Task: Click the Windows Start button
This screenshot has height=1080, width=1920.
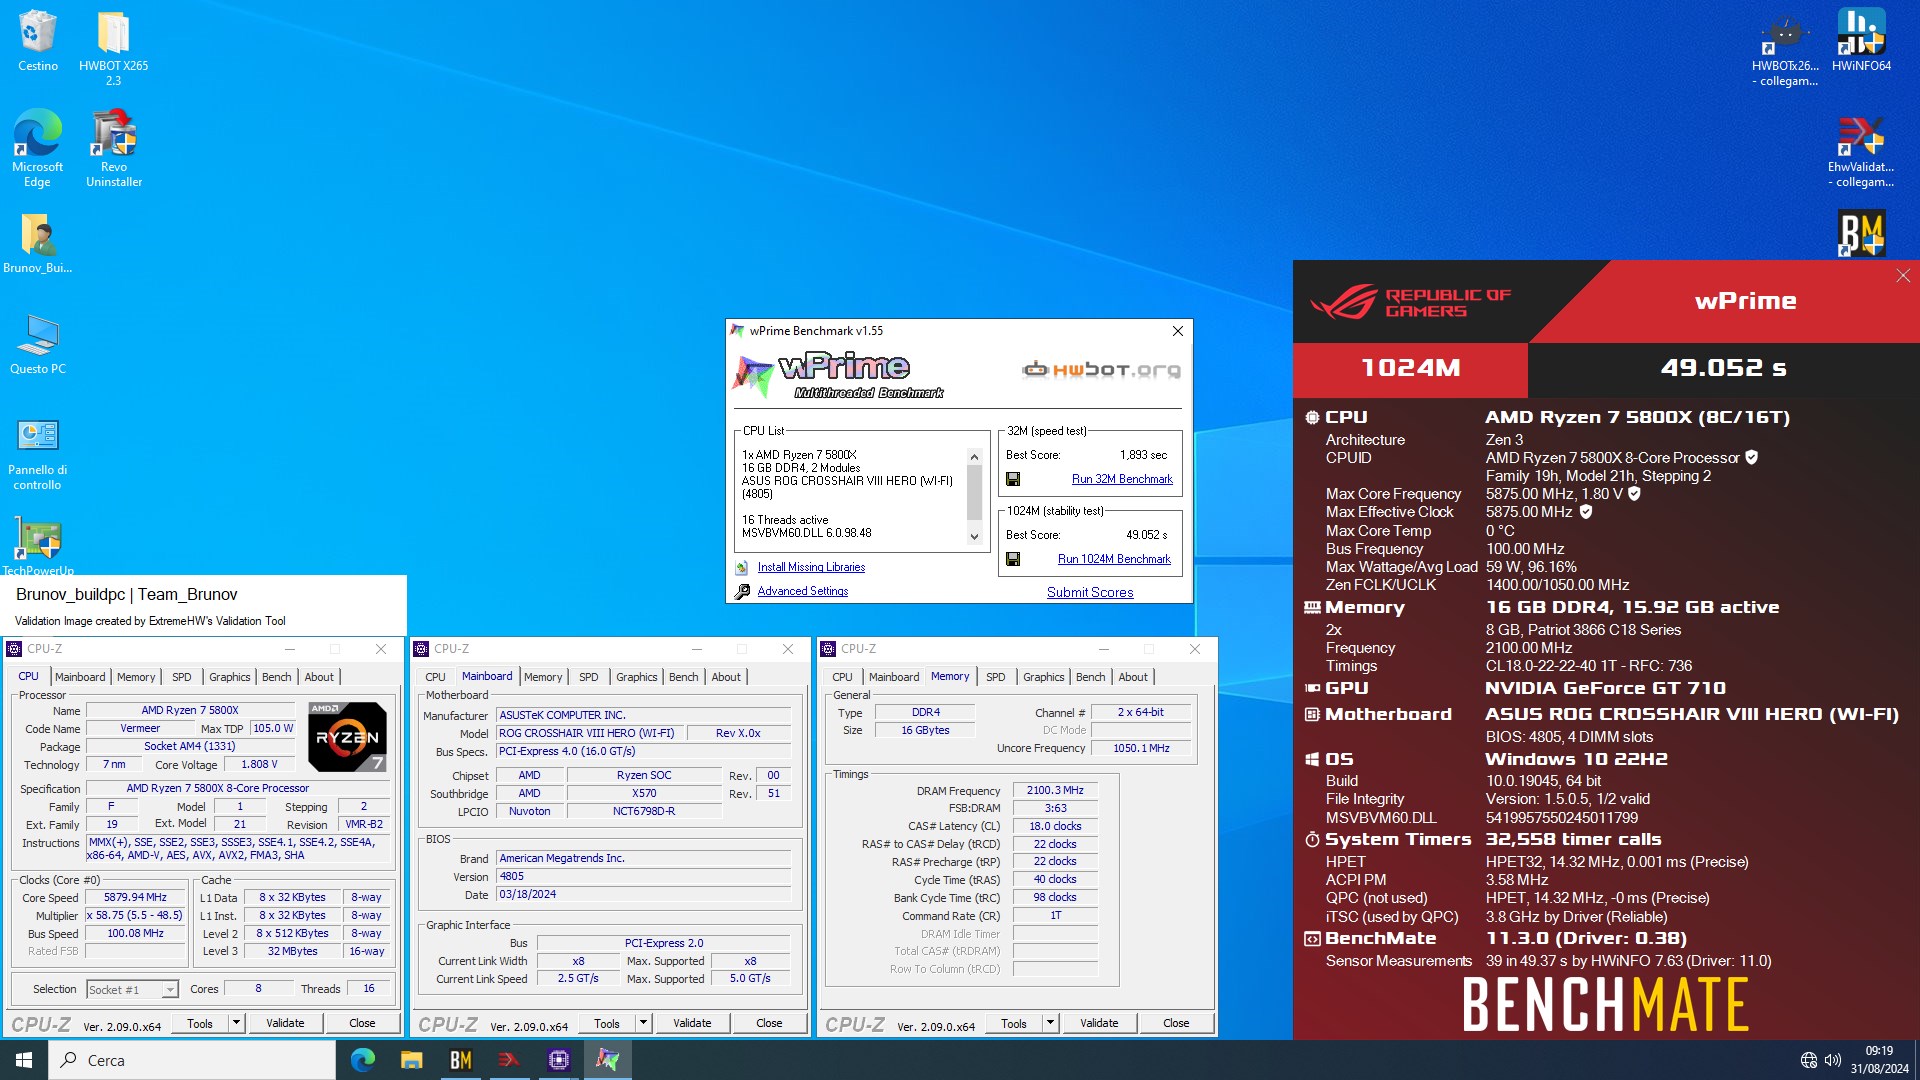Action: (x=24, y=1060)
